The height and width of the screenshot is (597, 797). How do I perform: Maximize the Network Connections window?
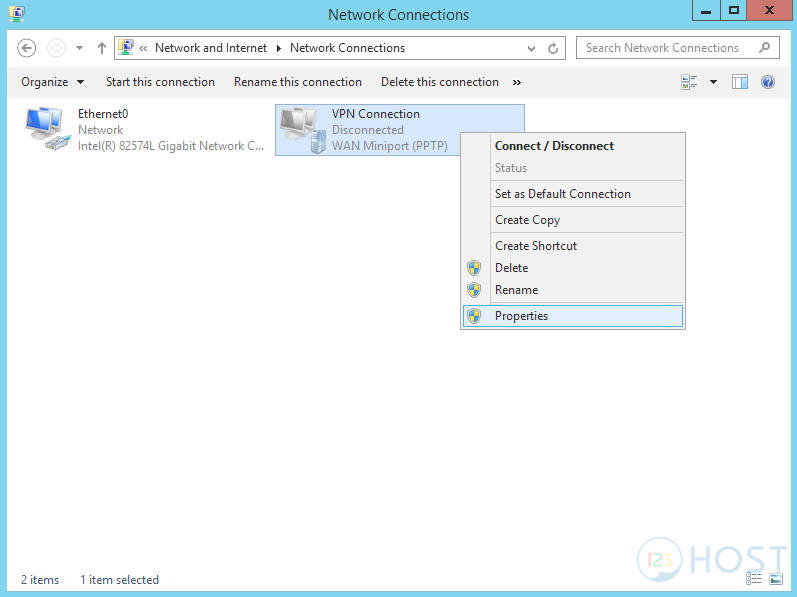click(733, 11)
